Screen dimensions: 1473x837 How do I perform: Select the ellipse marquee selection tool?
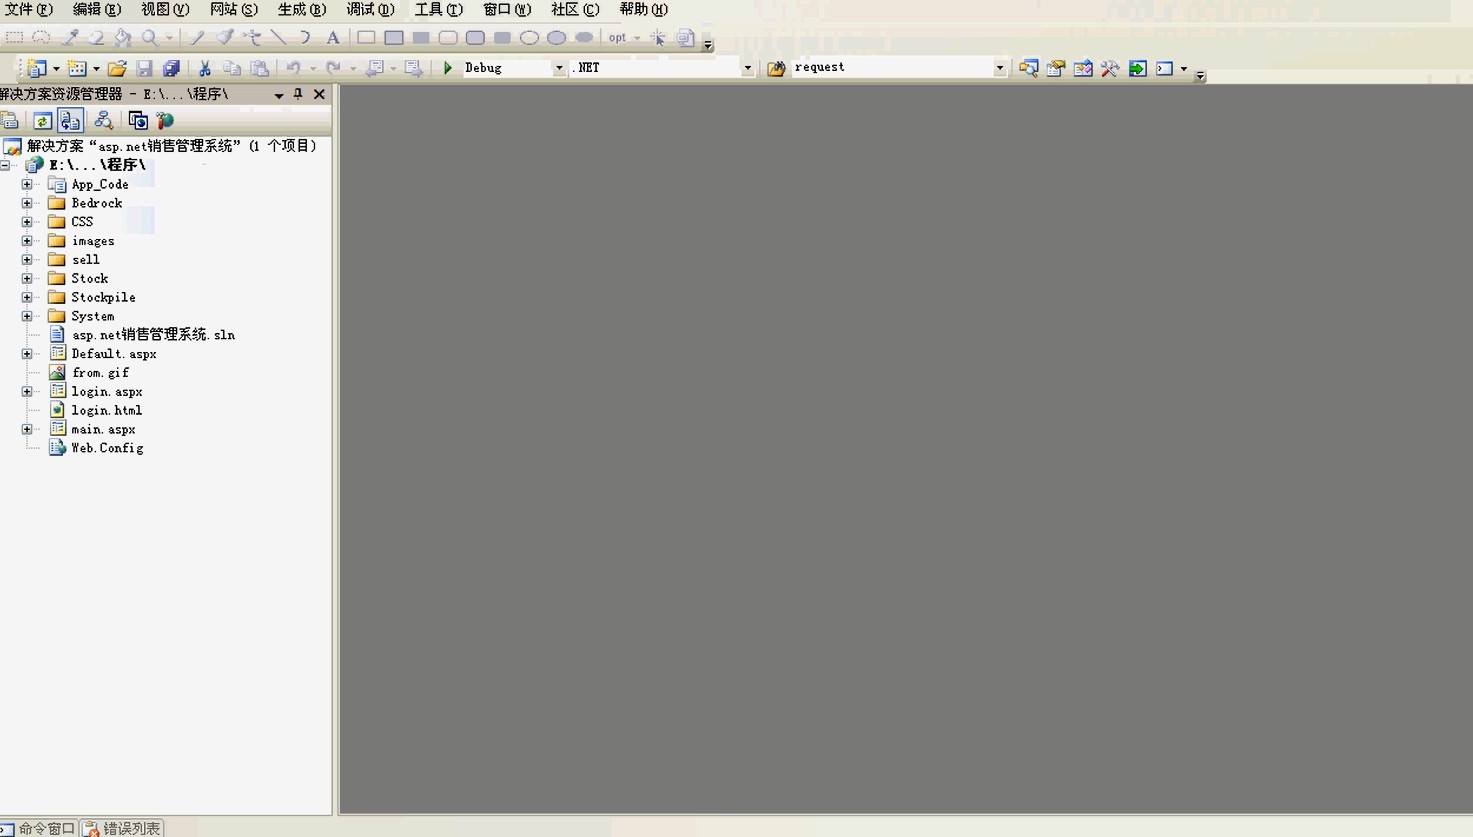[x=41, y=38]
